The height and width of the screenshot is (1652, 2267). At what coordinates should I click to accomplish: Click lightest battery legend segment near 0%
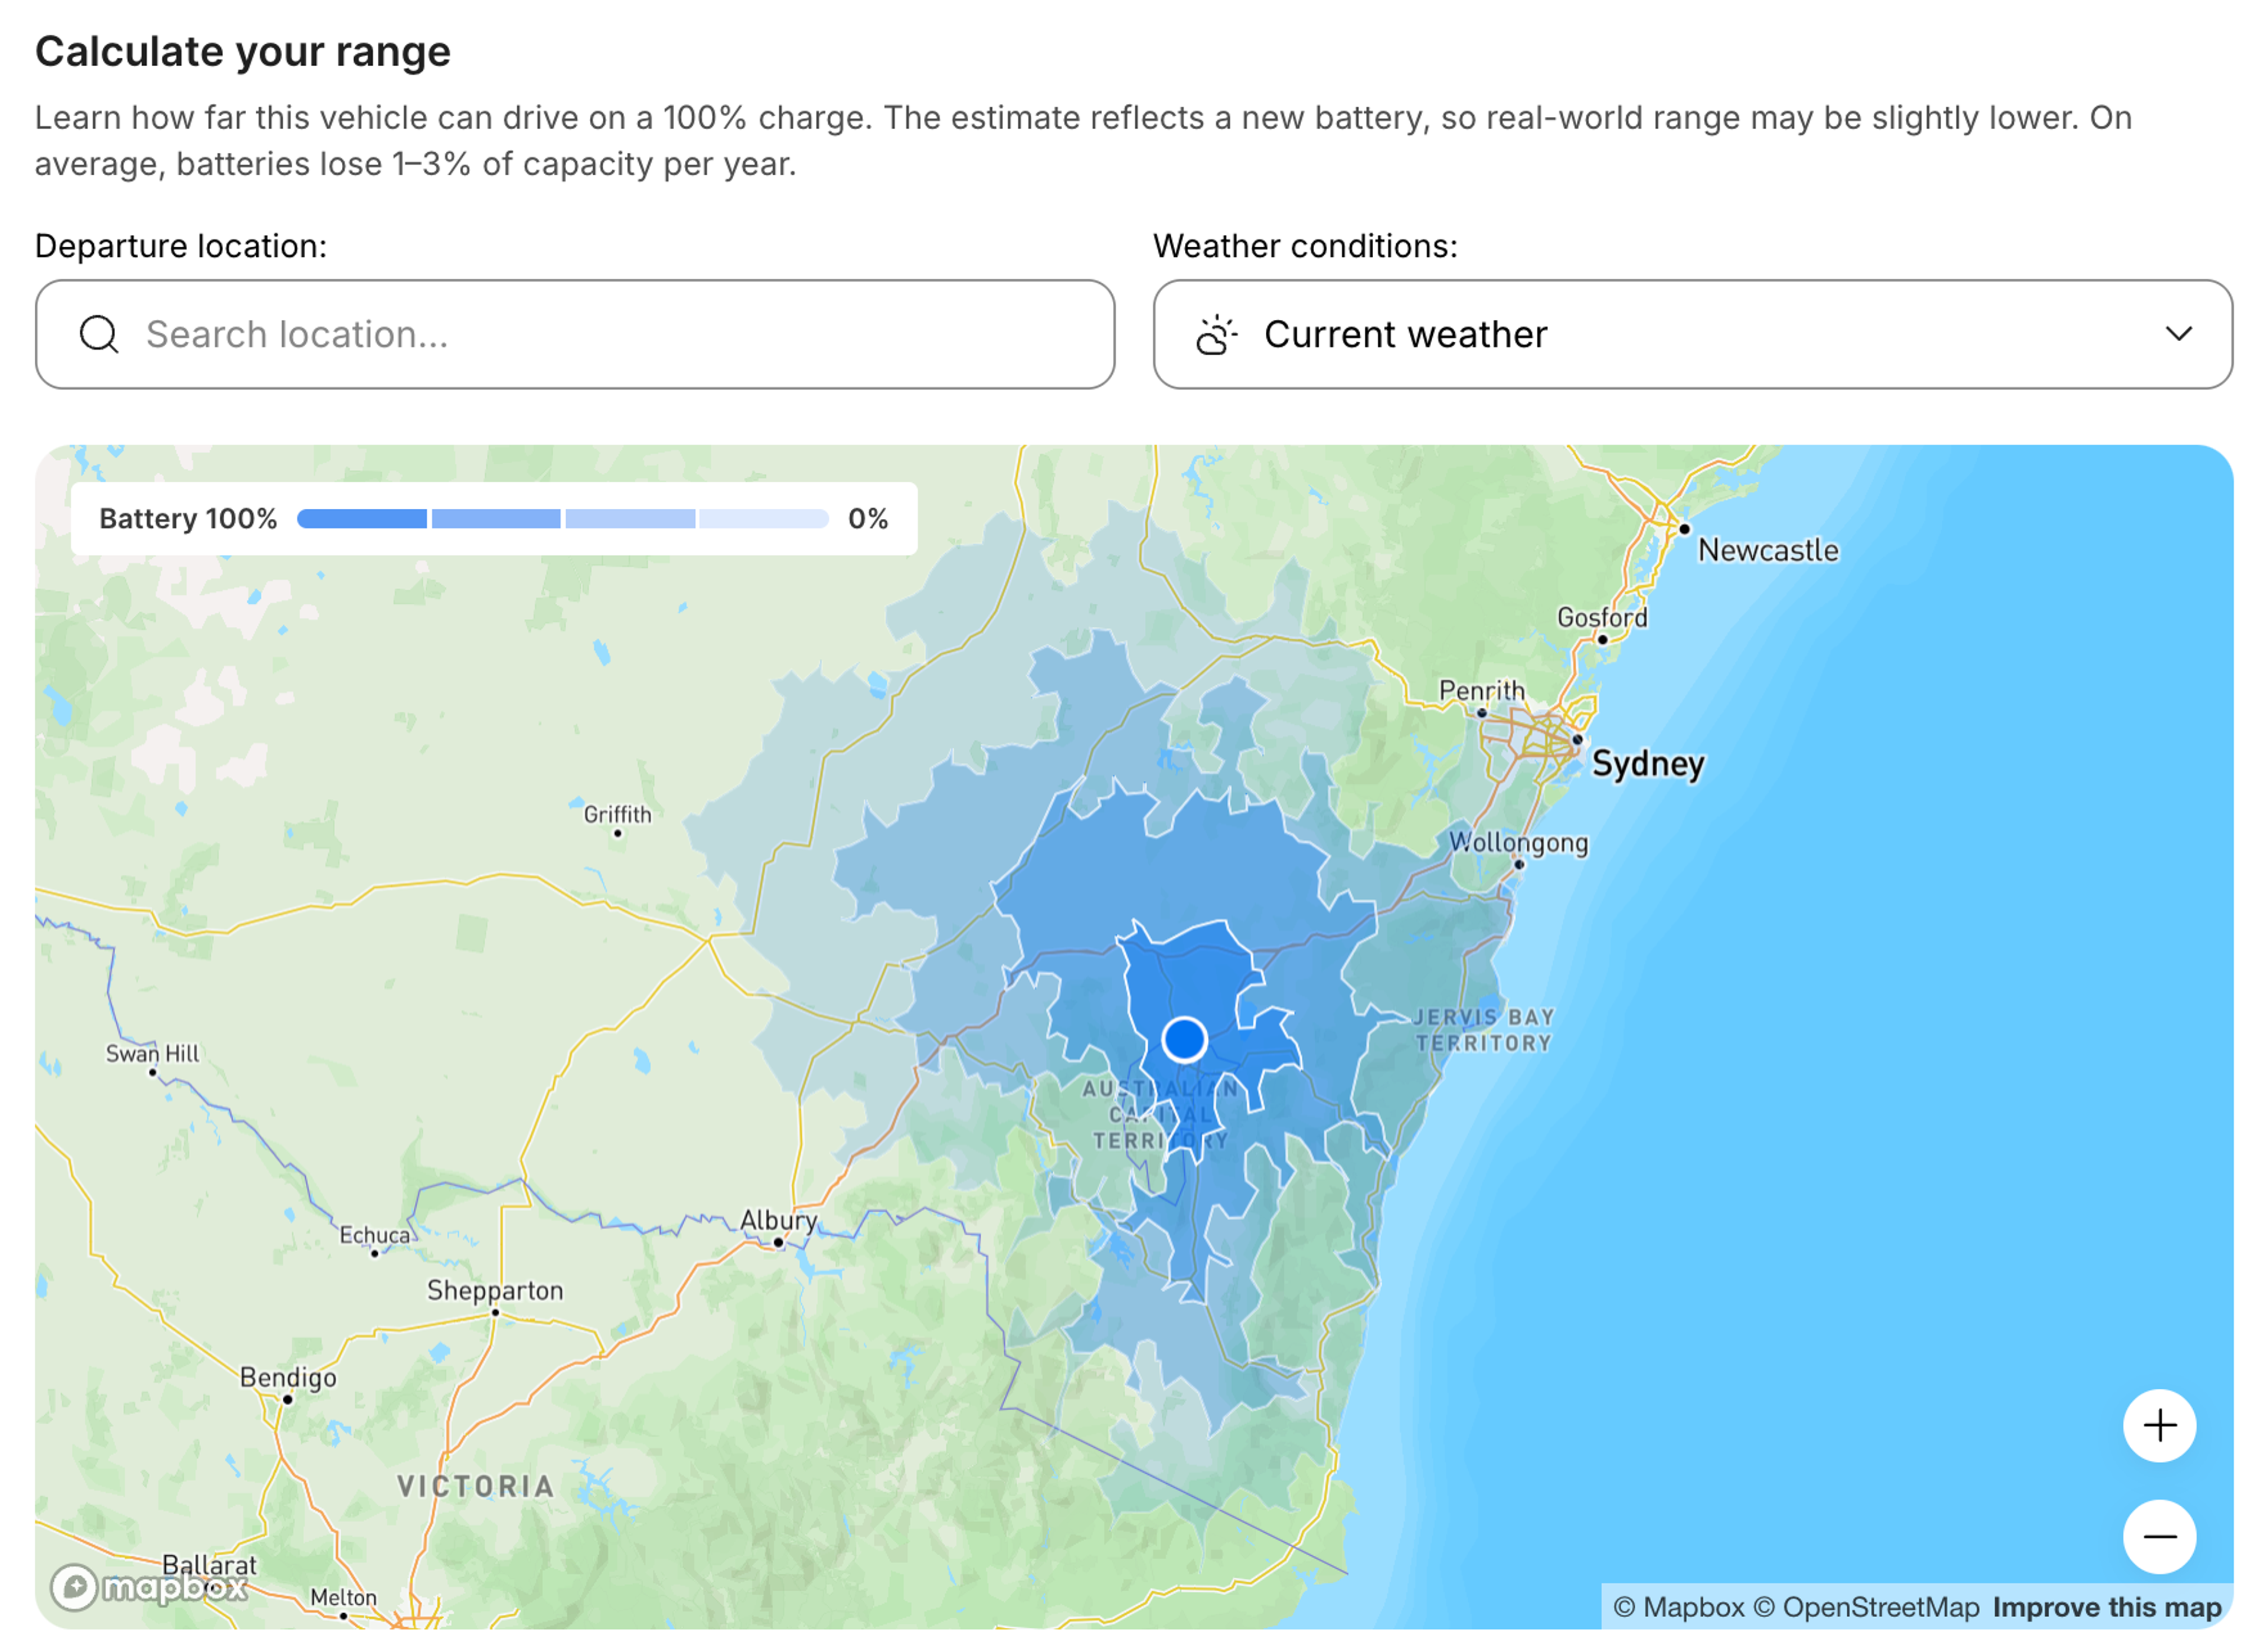pyautogui.click(x=764, y=519)
